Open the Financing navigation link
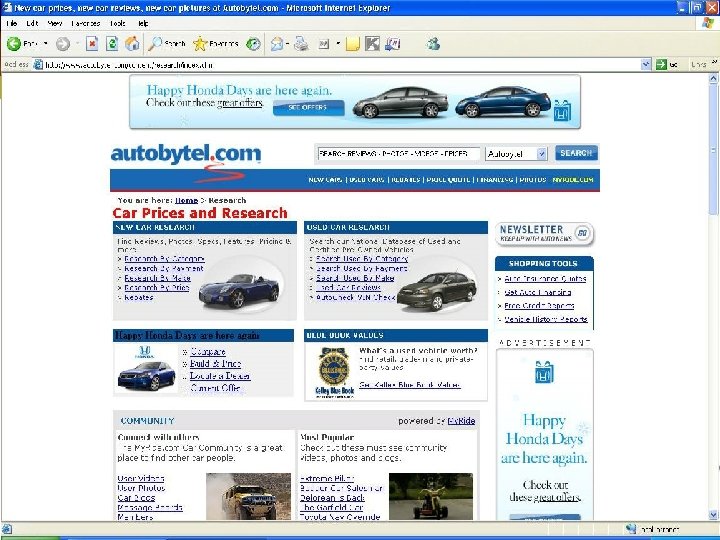The width and height of the screenshot is (720, 540). 495,180
